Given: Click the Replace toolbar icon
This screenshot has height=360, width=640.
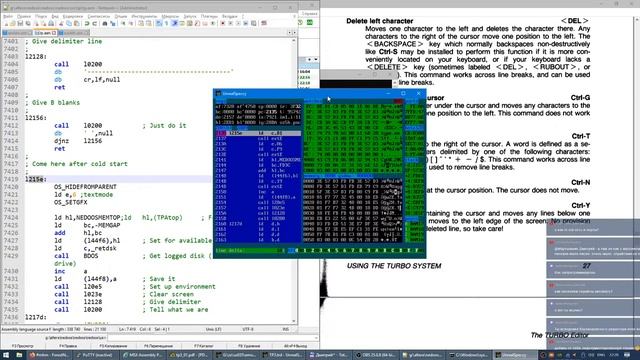Looking at the screenshot, I should pos(112,23).
